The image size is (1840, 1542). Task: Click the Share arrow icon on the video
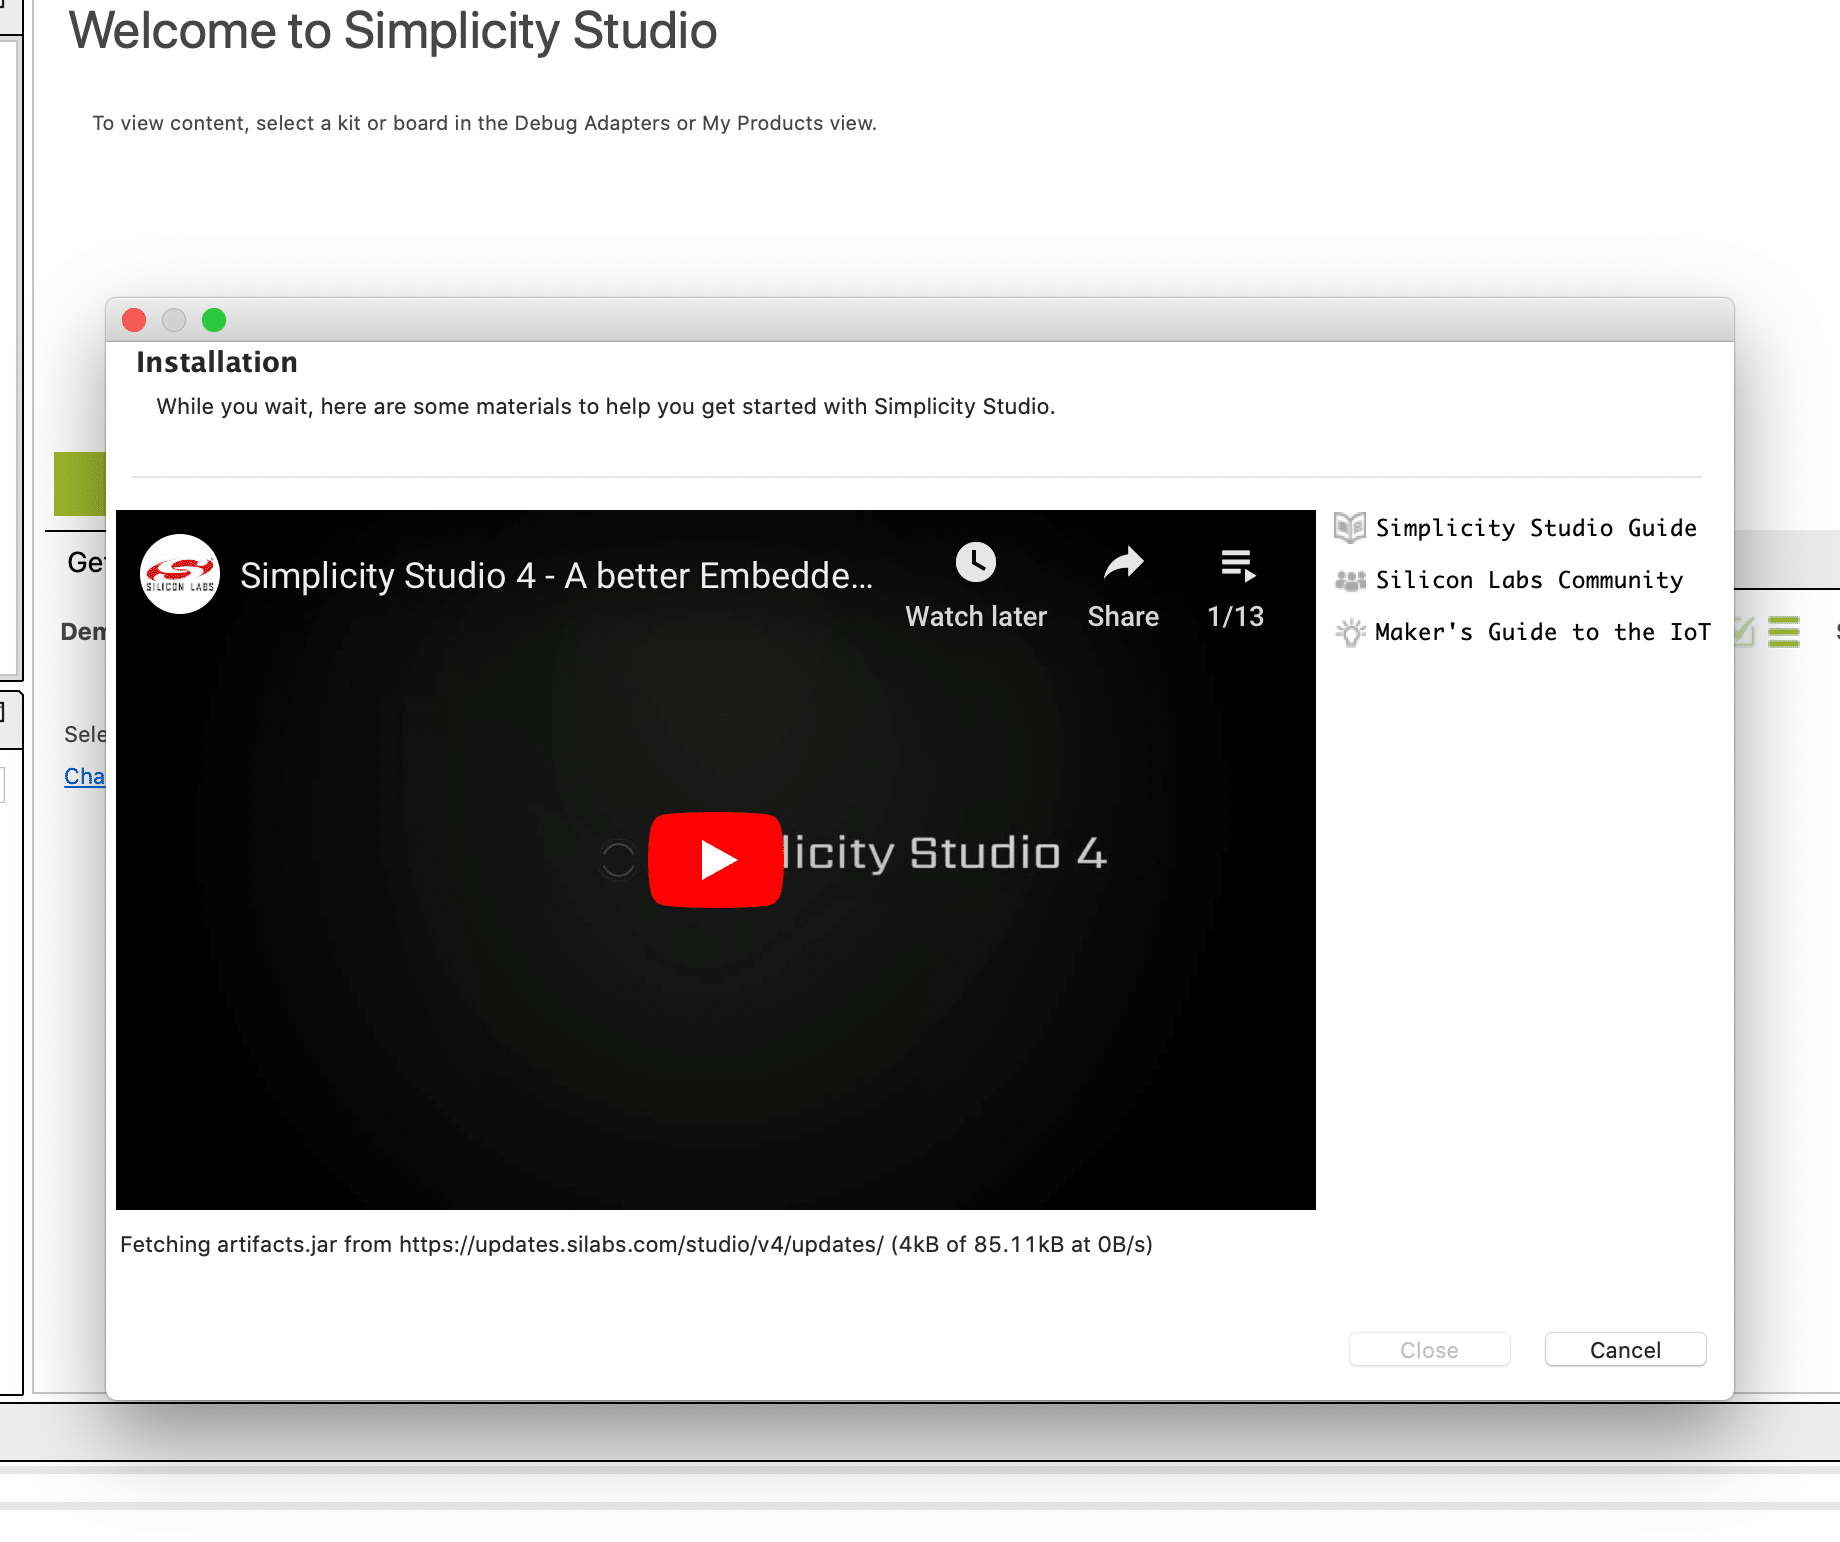(1123, 563)
